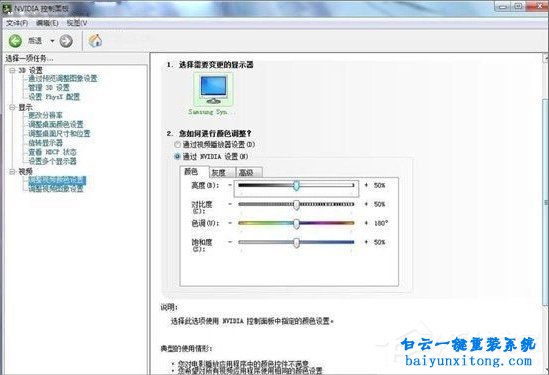Open 查看 HDCP 状态 task

(52, 152)
